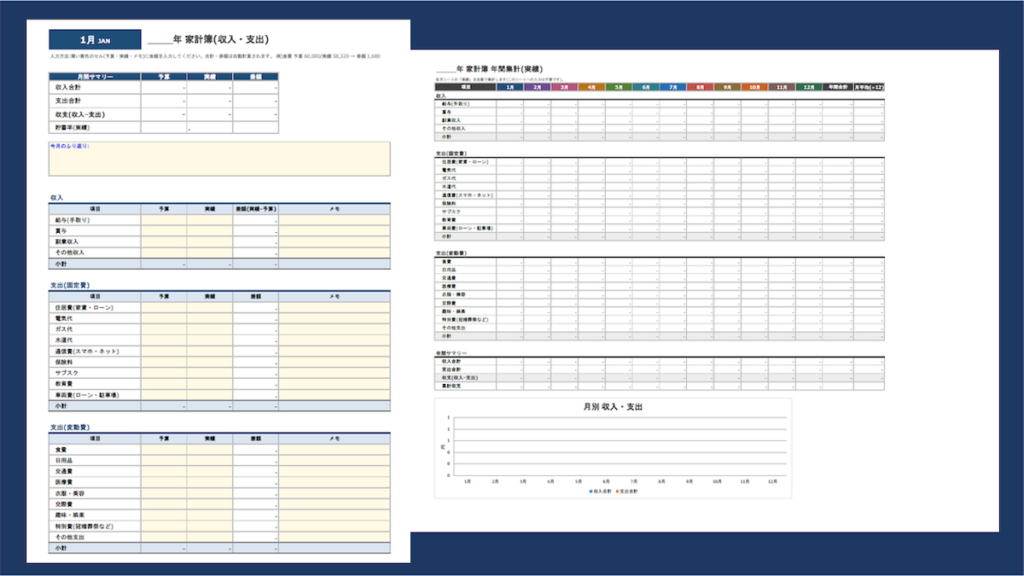The height and width of the screenshot is (576, 1024).
Task: Select 趣味・娯楽 label on monthly sheet
Action: (70, 515)
